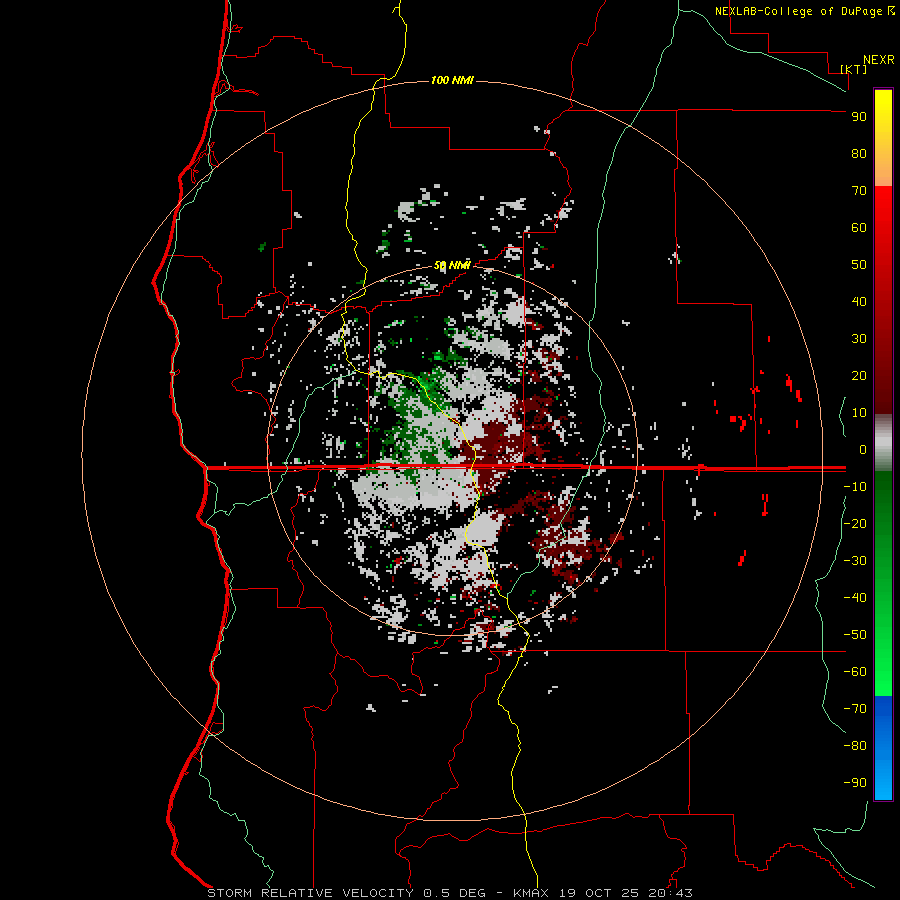Click the -50 value on velocity scale

pyautogui.click(x=855, y=635)
